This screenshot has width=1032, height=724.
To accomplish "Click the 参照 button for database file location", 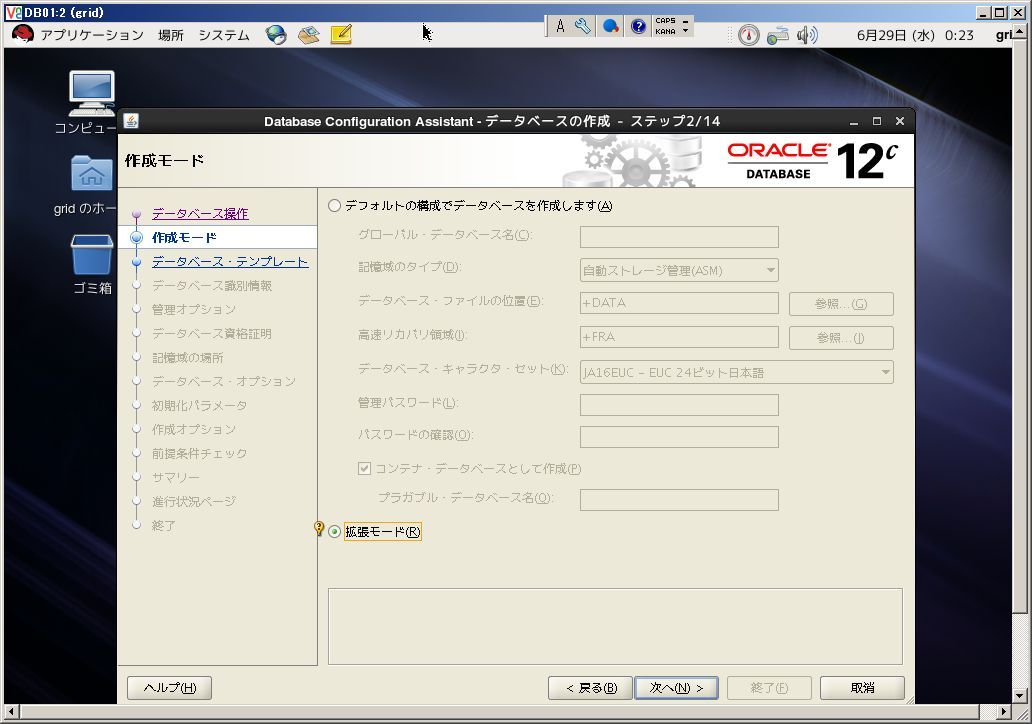I will tap(841, 304).
